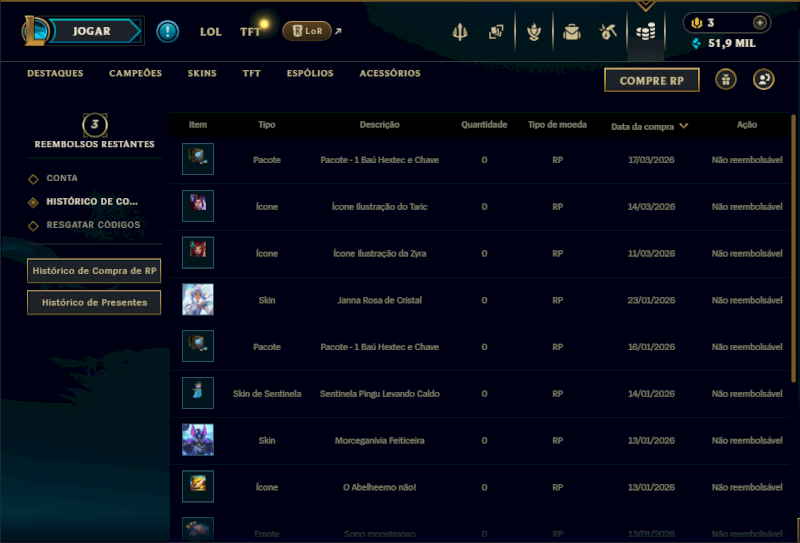Click the Taric icon thumbnail
This screenshot has height=543, width=800.
pos(198,206)
